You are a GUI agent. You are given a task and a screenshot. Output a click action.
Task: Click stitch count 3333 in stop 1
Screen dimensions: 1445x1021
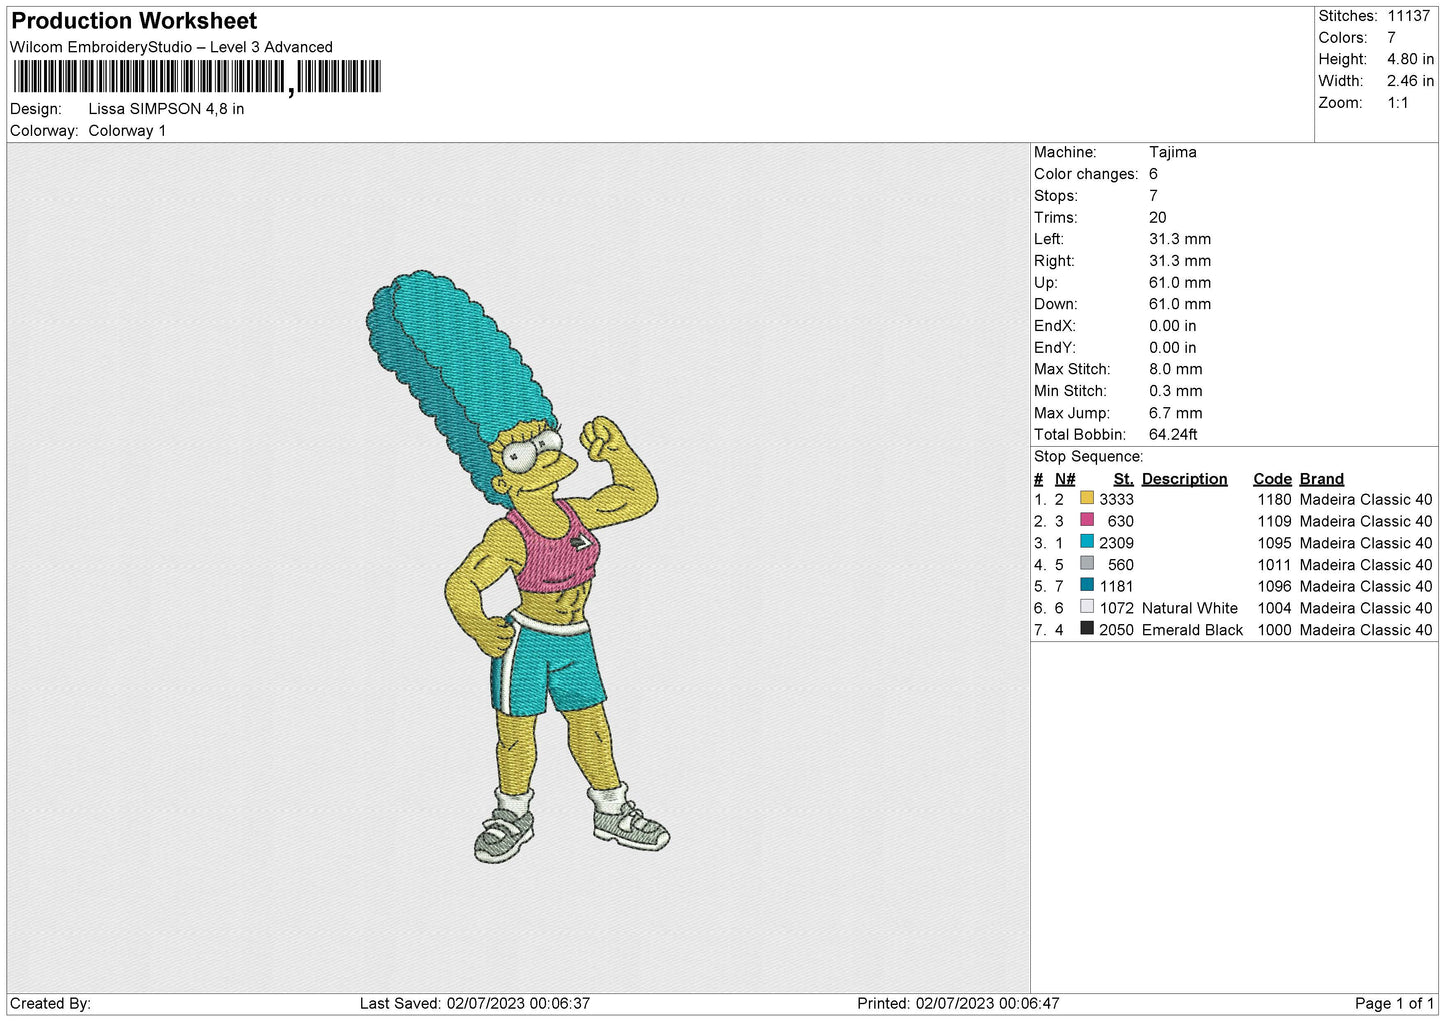coord(1116,500)
